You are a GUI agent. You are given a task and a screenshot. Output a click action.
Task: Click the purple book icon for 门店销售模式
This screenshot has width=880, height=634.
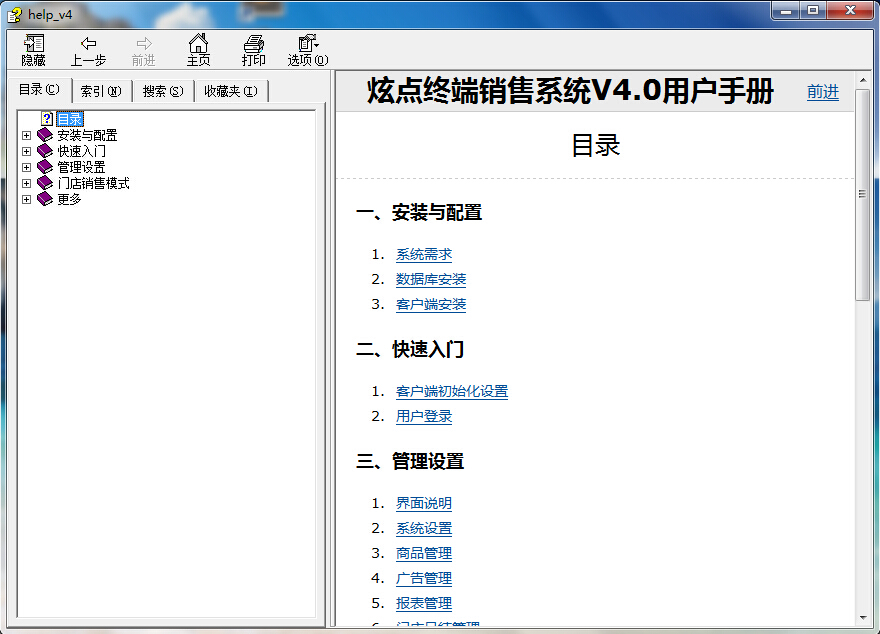pos(45,183)
